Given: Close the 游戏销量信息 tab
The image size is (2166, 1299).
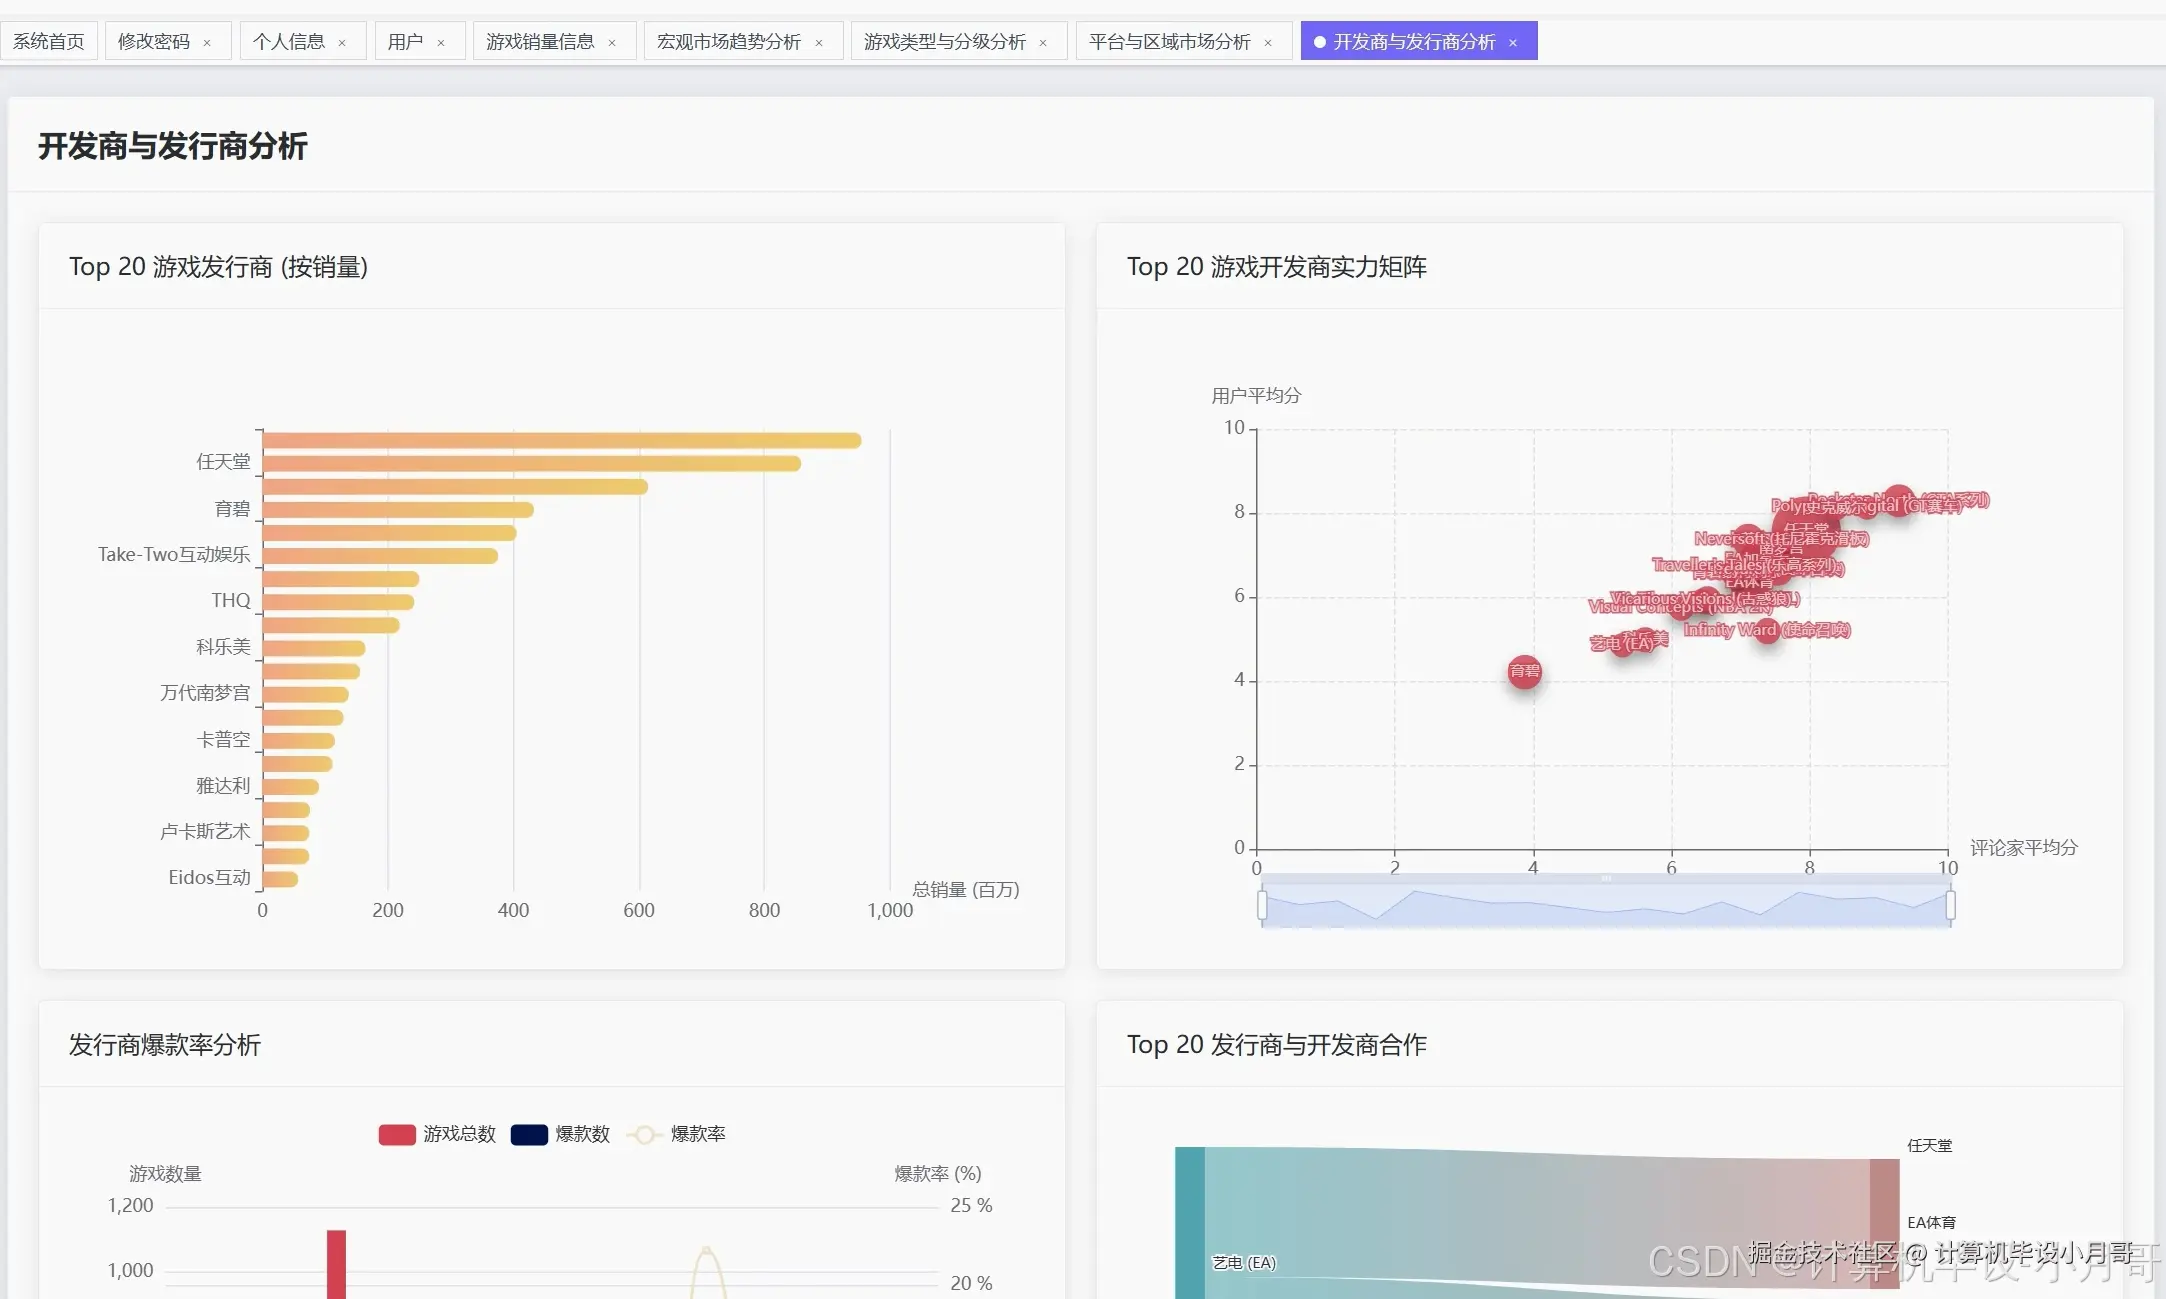Looking at the screenshot, I should pyautogui.click(x=612, y=43).
